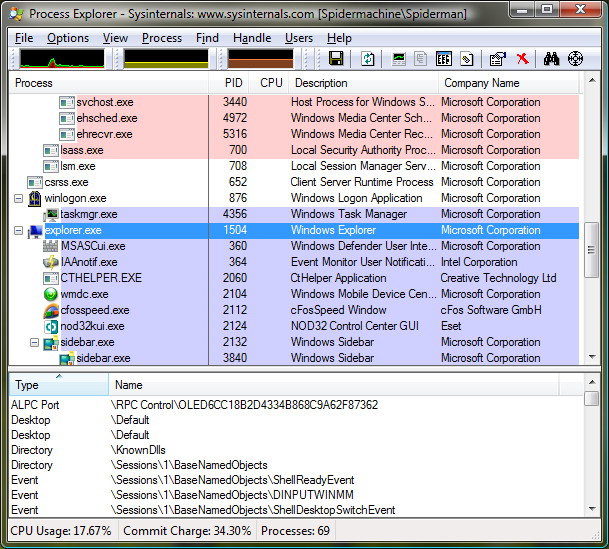Click the explorer.exe computer icon
The image size is (609, 549).
coord(35,231)
